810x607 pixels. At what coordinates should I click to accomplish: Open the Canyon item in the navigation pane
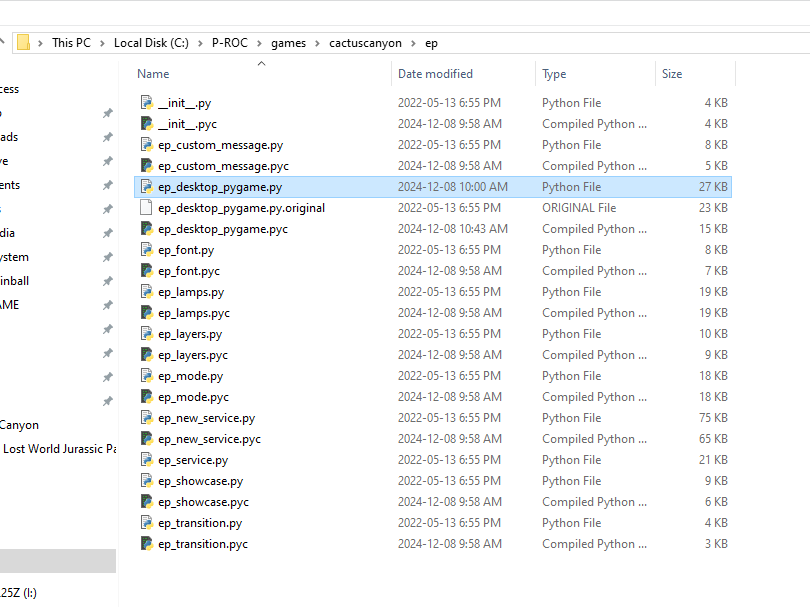click(x=19, y=425)
